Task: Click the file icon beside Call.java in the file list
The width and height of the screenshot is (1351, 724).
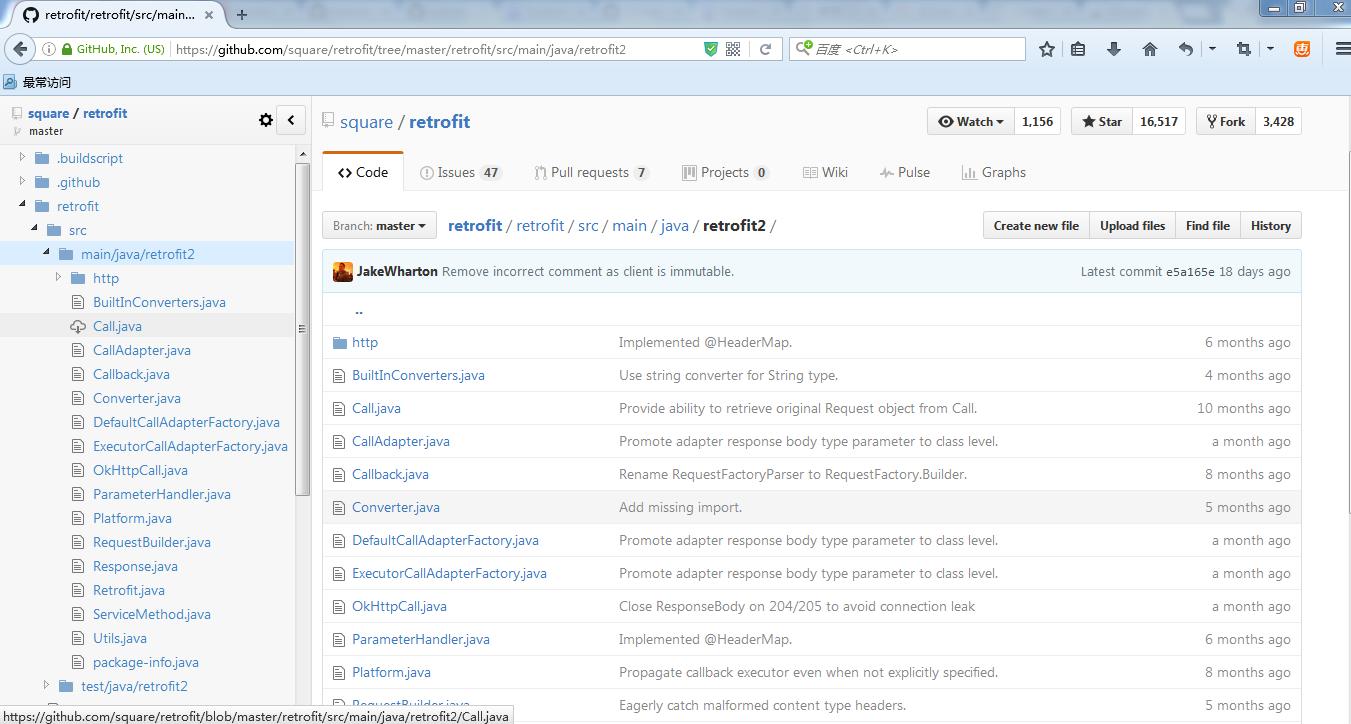Action: tap(340, 408)
